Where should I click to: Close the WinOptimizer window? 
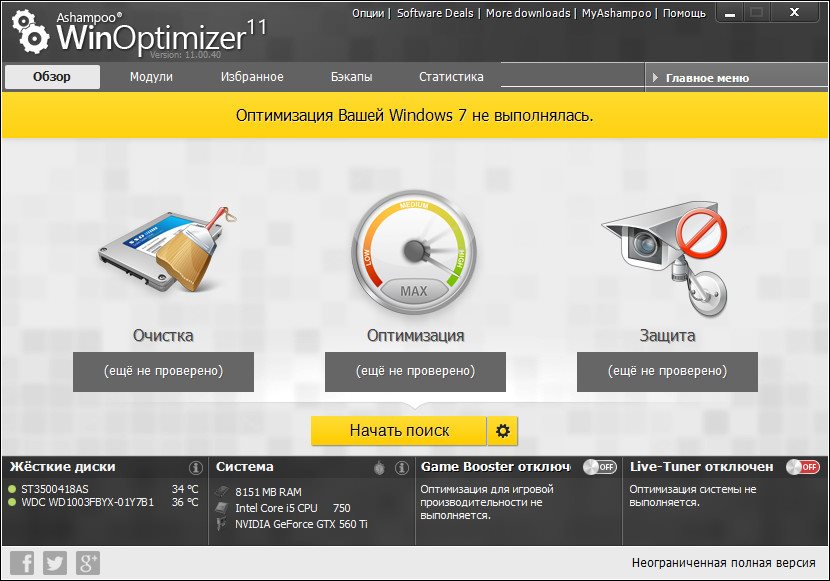pyautogui.click(x=795, y=12)
